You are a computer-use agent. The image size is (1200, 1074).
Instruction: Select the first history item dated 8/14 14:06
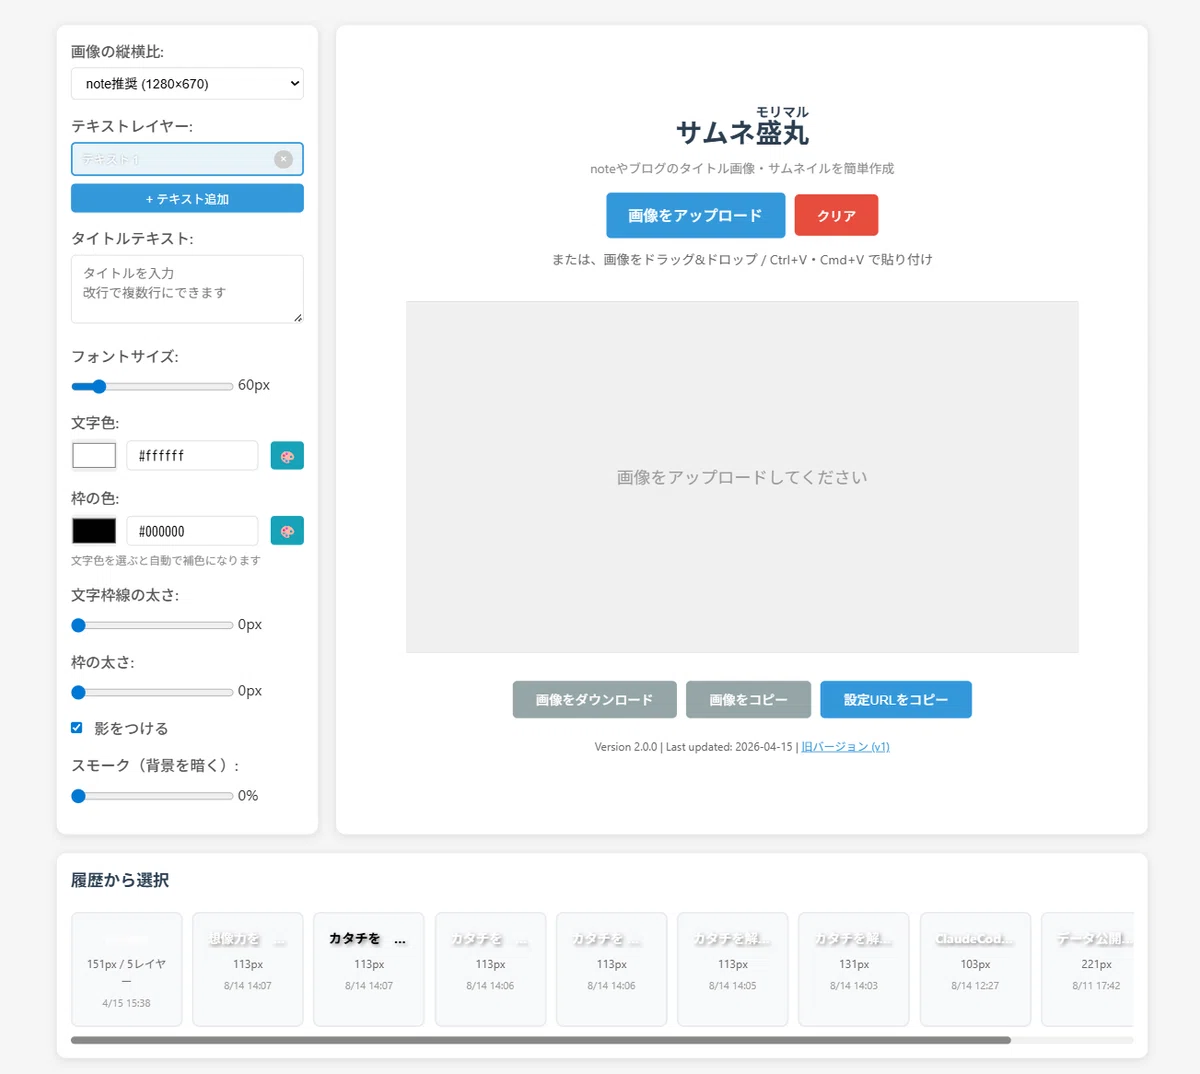[x=490, y=969]
